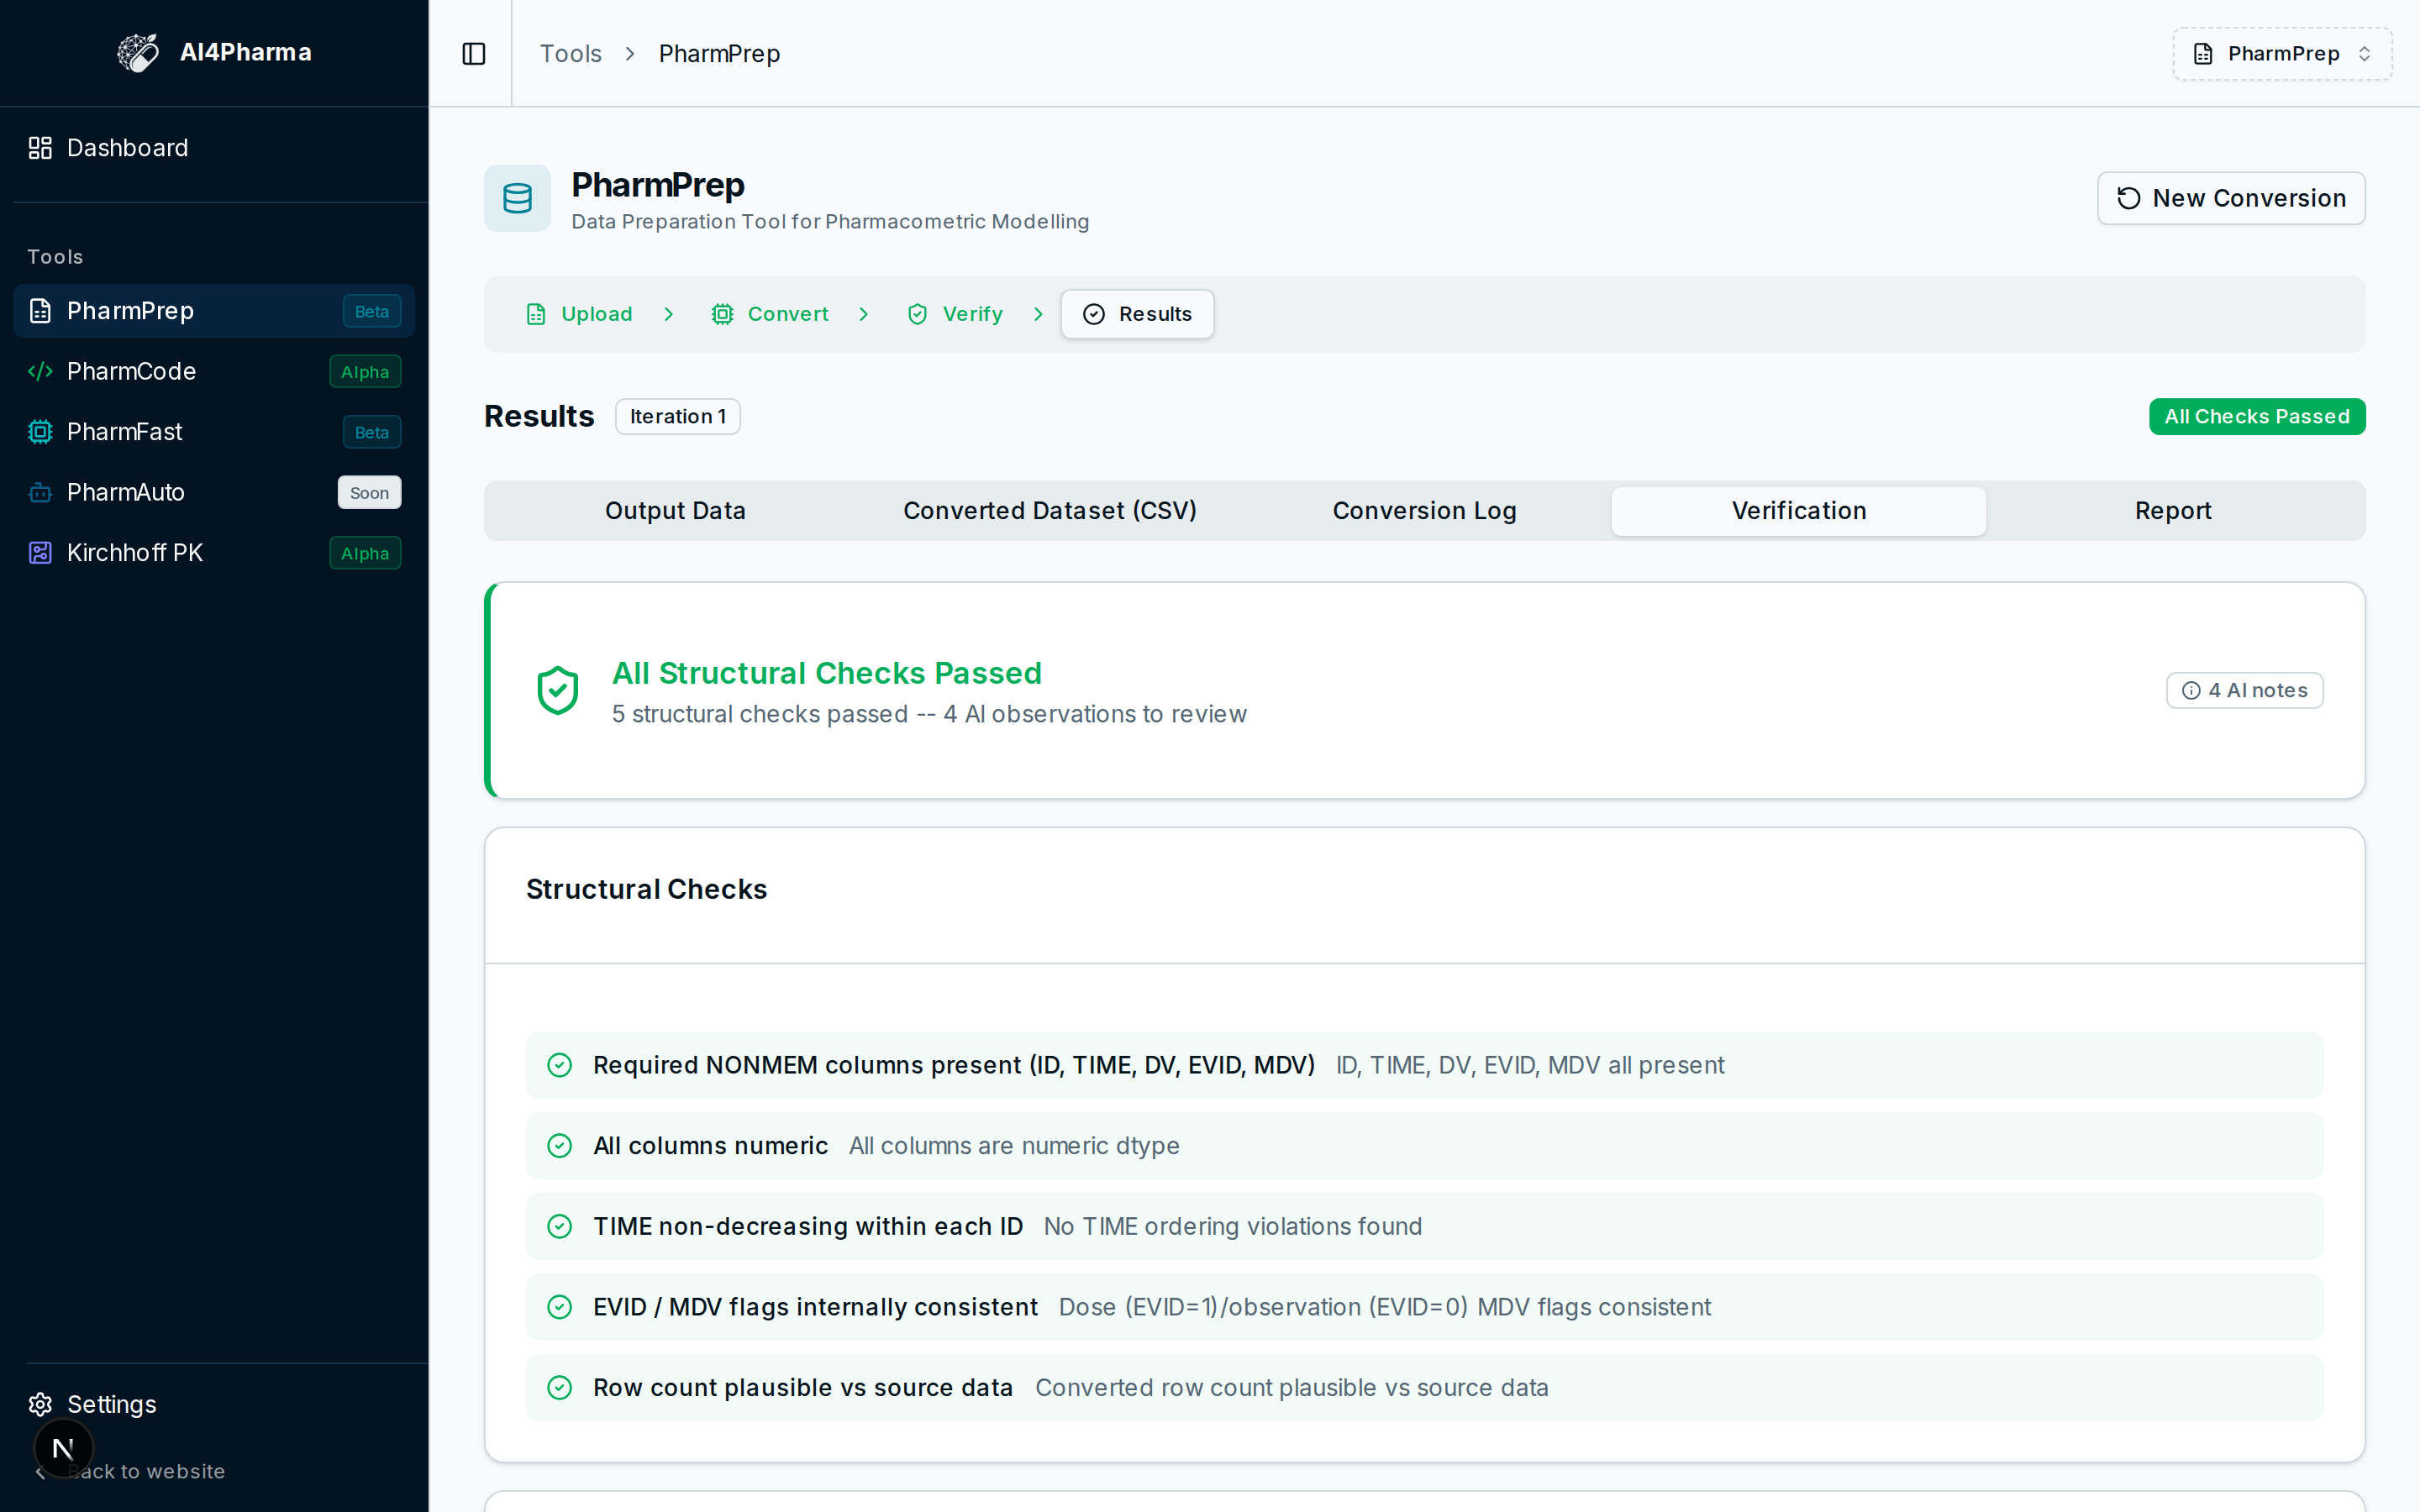Switch to the Output Data tab
This screenshot has width=2420, height=1512.
coord(675,511)
